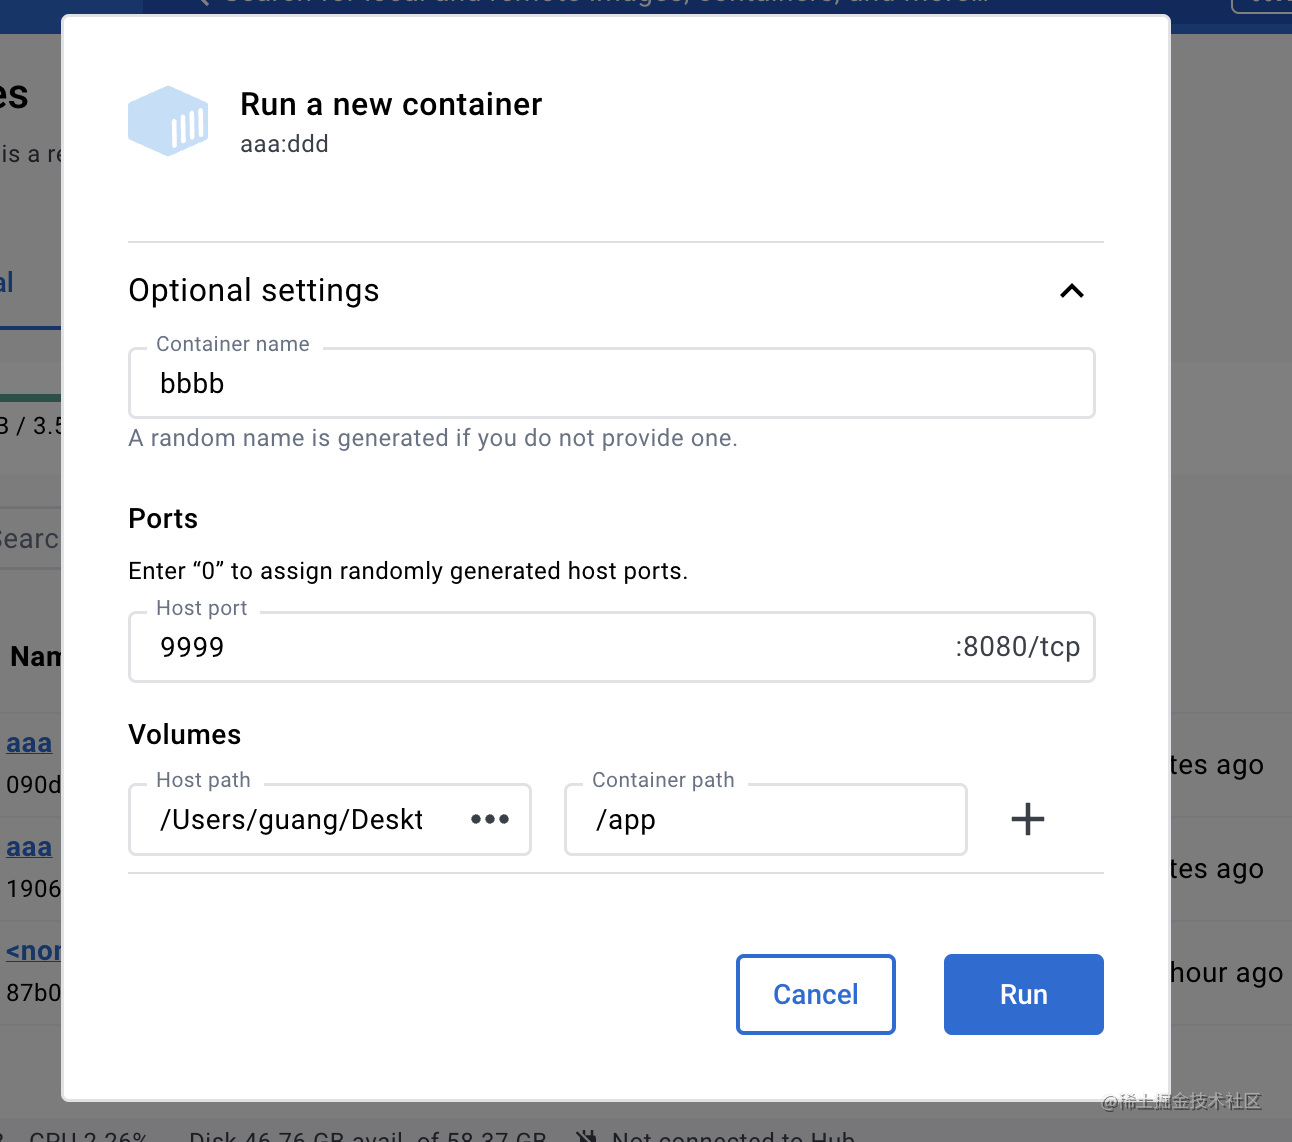The image size is (1292, 1142).
Task: Click the images Search box in the background
Action: click(30, 540)
